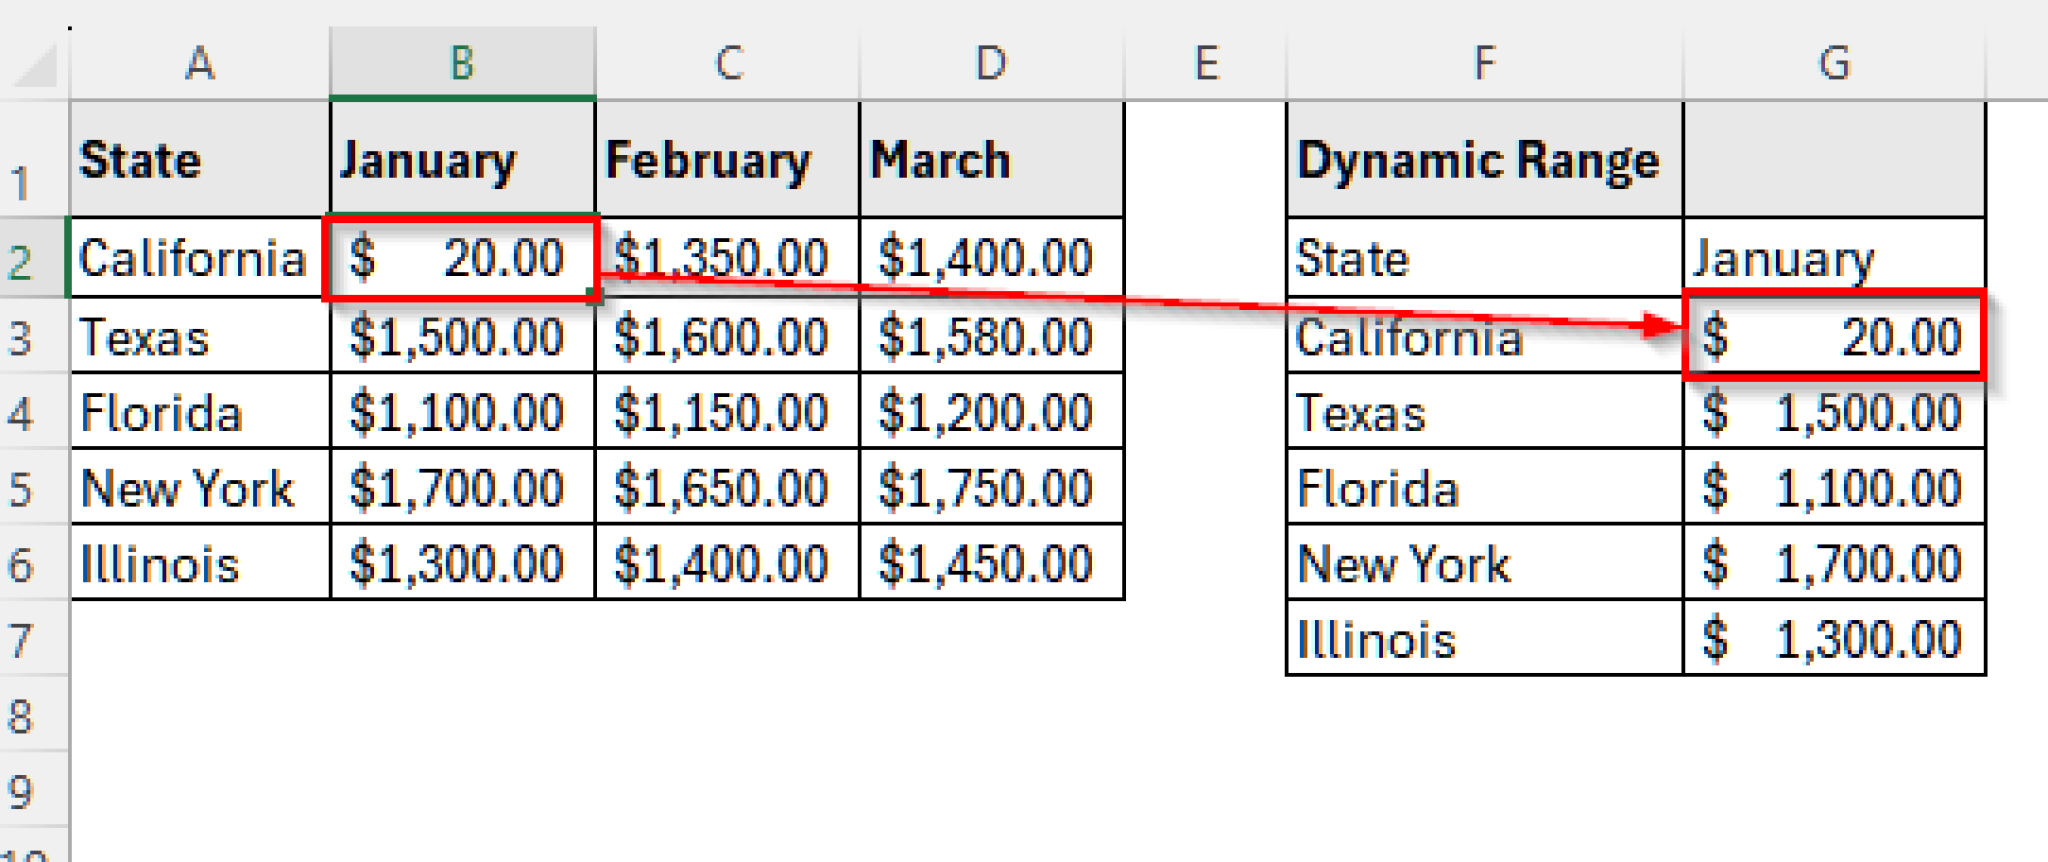The height and width of the screenshot is (862, 2048).
Task: Select row header 5
Action: tap(30, 488)
